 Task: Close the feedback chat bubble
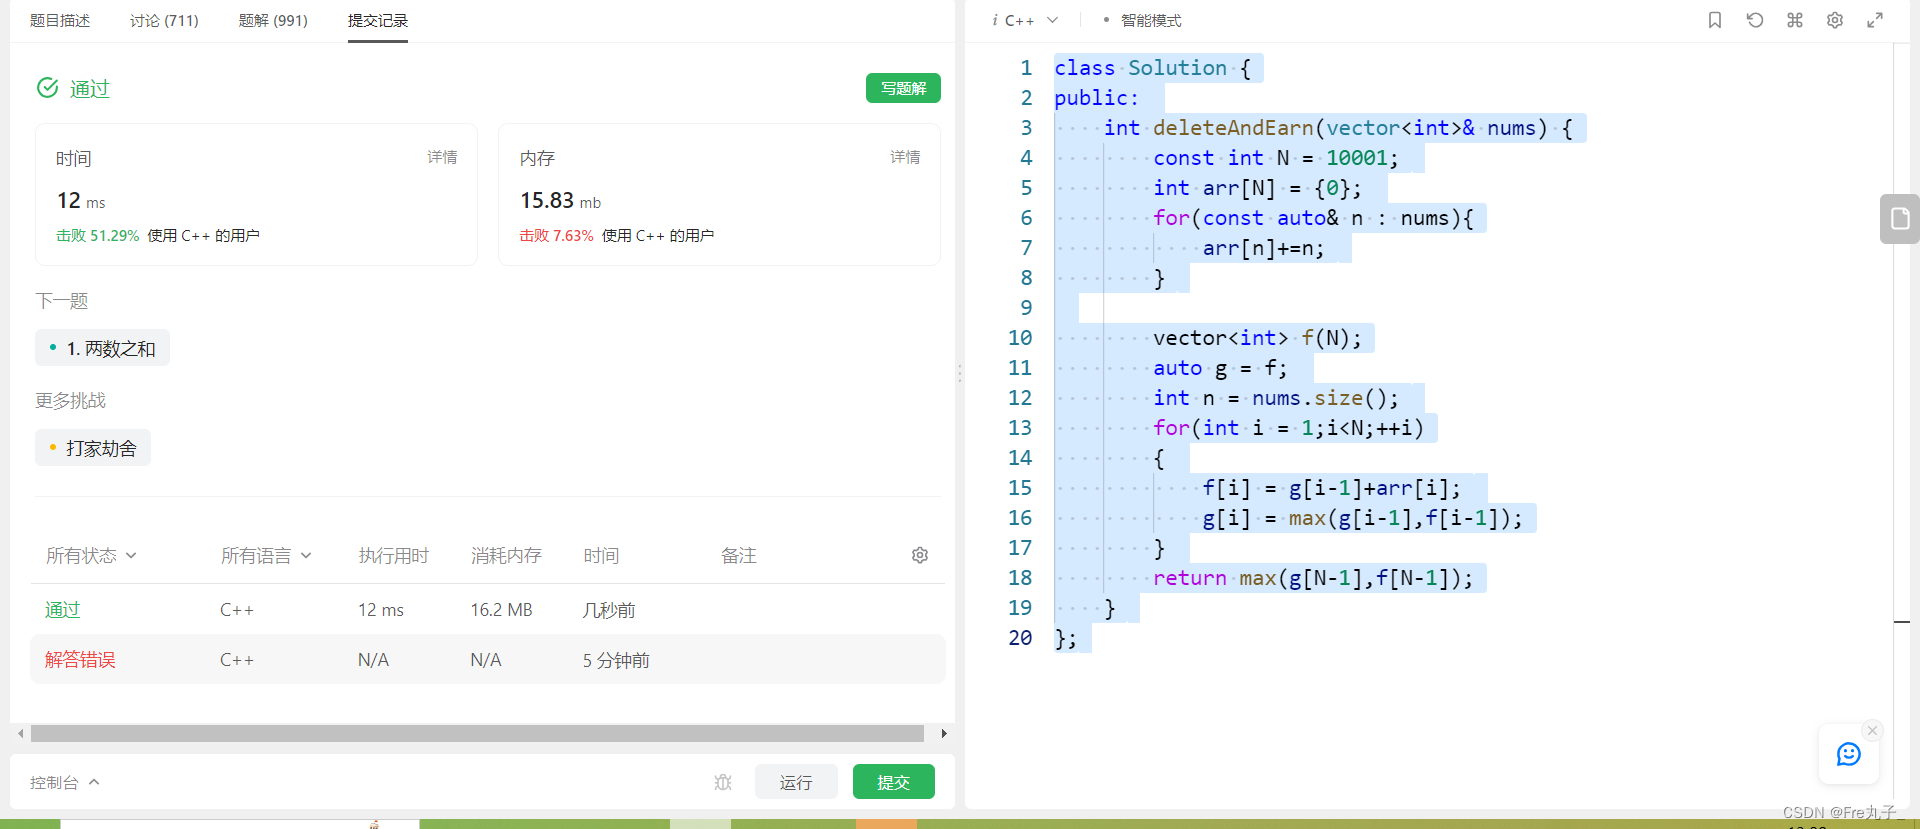pyautogui.click(x=1873, y=731)
